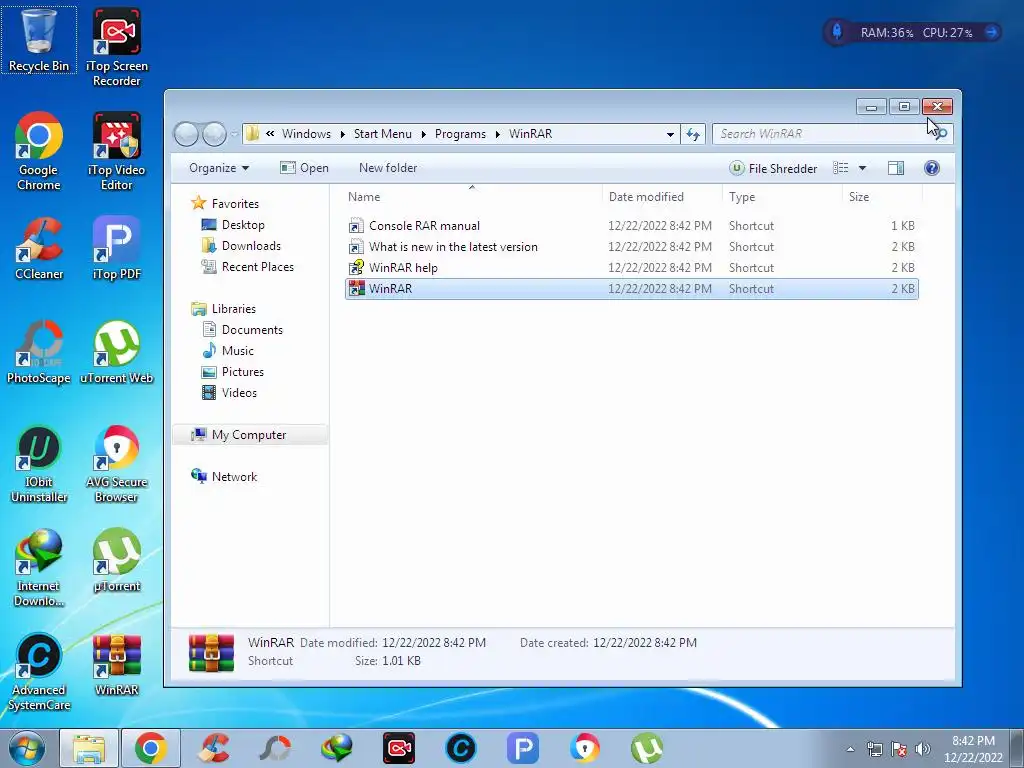
Task: Sort by Size column header
Action: (882, 197)
